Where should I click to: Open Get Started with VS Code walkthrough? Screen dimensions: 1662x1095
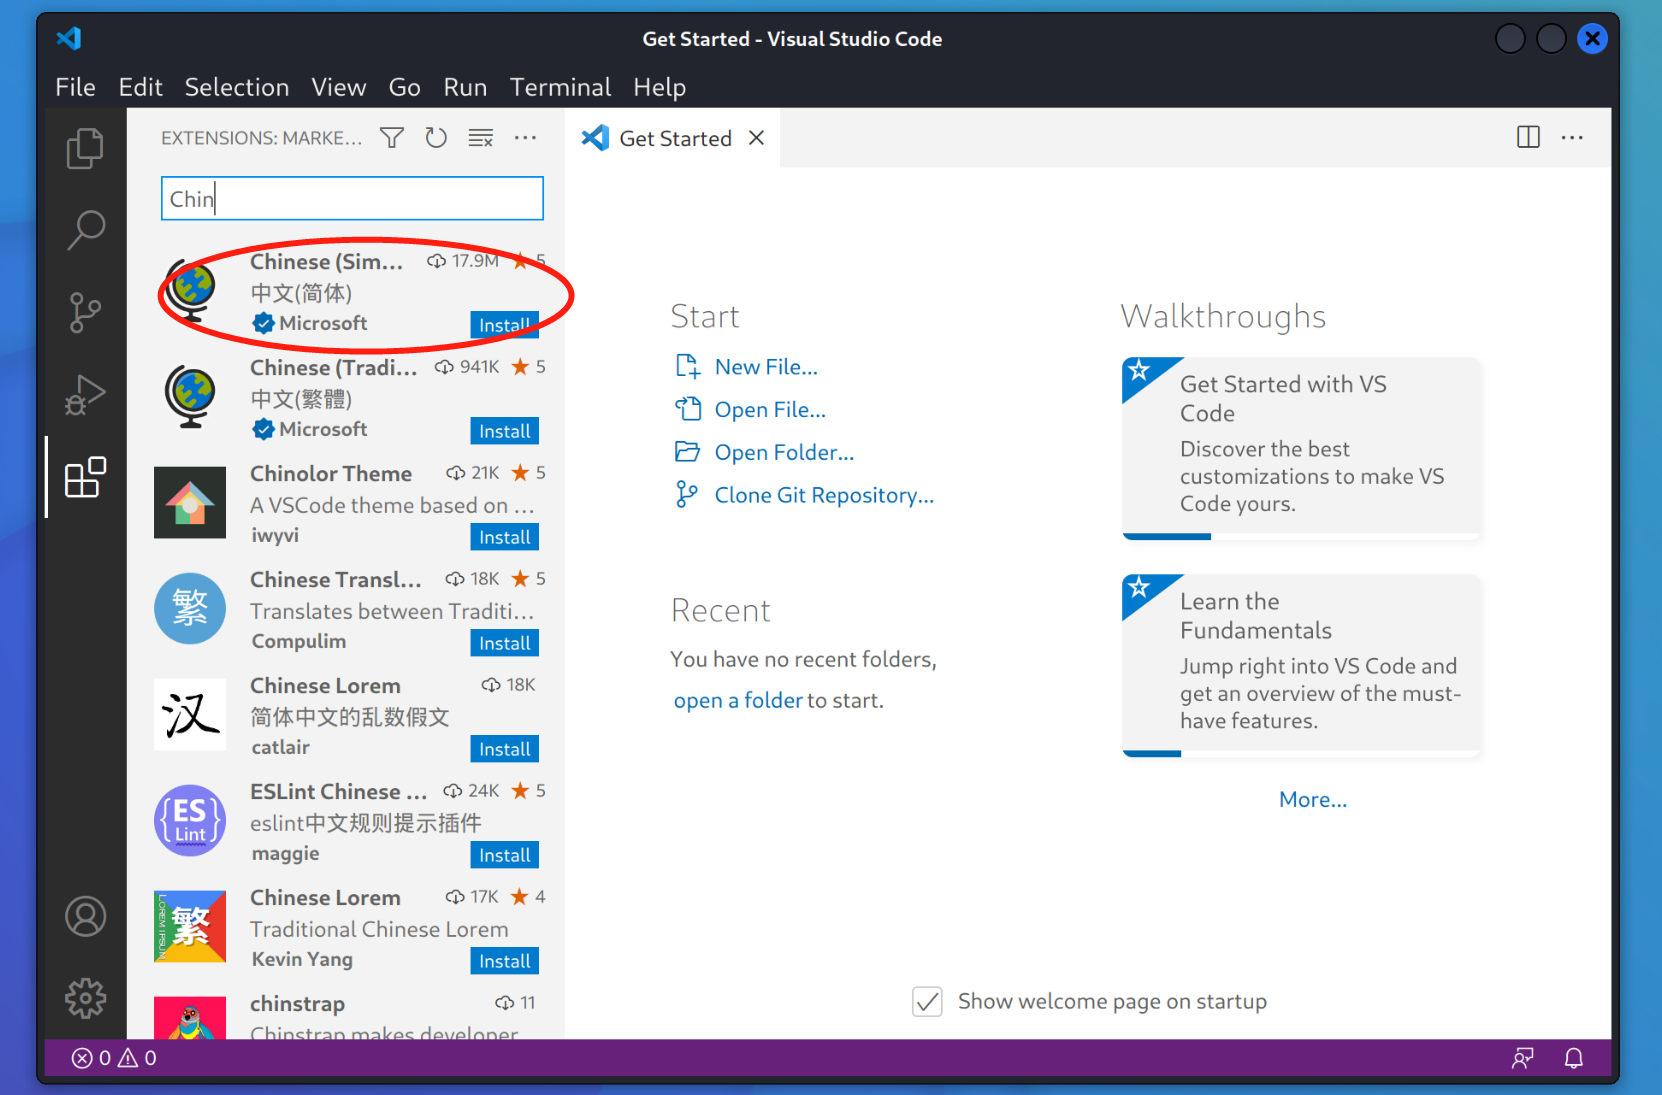(x=1301, y=448)
